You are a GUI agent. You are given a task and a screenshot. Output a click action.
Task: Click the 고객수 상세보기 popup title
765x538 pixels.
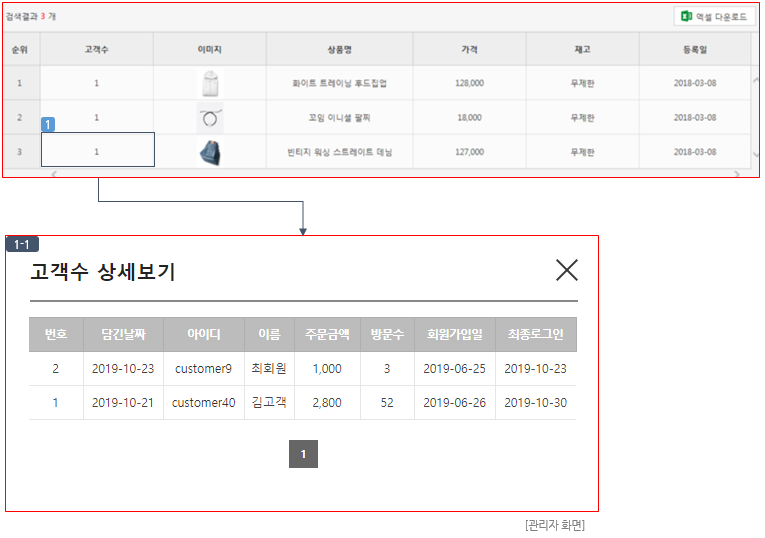(x=102, y=272)
